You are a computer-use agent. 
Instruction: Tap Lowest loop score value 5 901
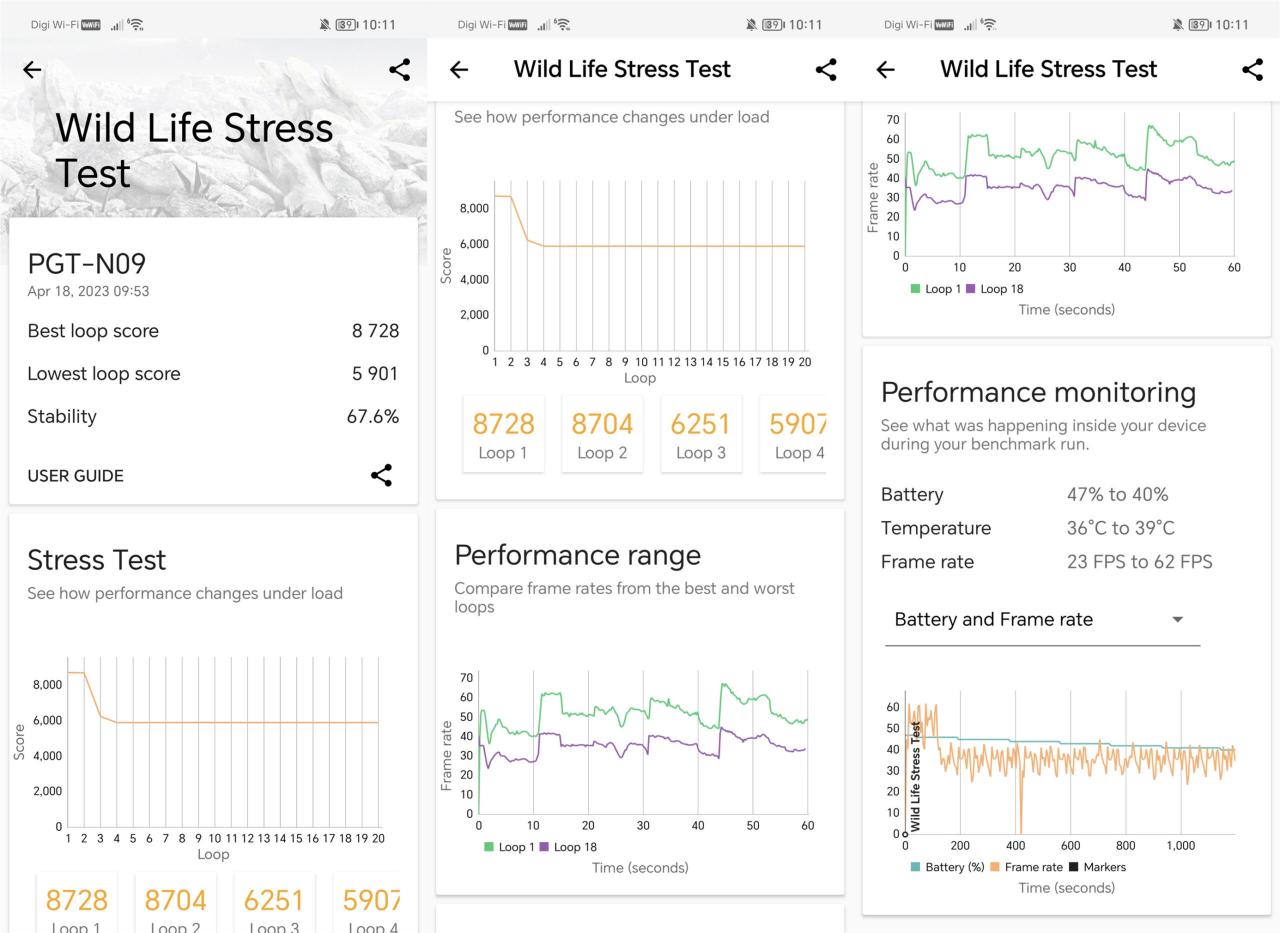click(375, 374)
